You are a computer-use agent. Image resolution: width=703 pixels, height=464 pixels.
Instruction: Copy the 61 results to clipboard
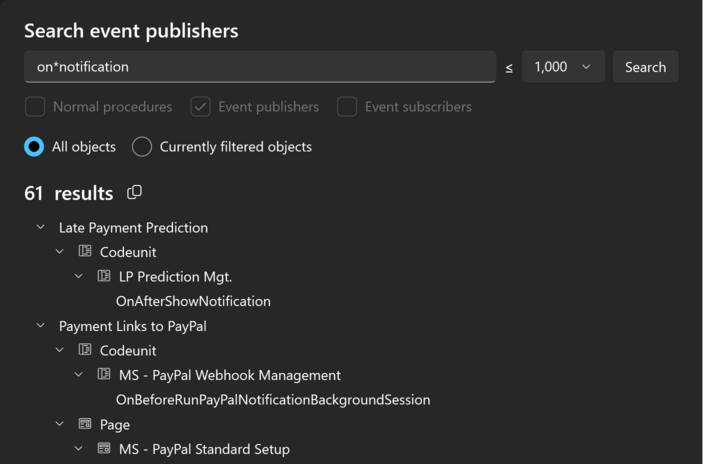134,192
